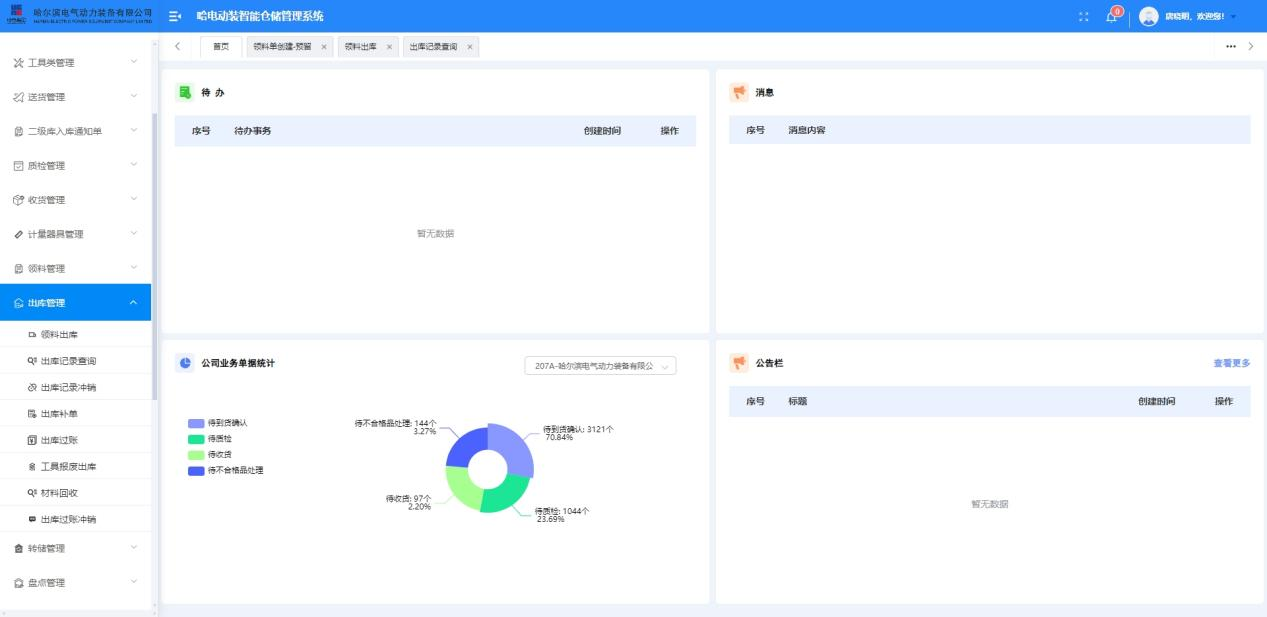Open the notification bell icon
This screenshot has height=617, width=1267.
pos(1112,16)
